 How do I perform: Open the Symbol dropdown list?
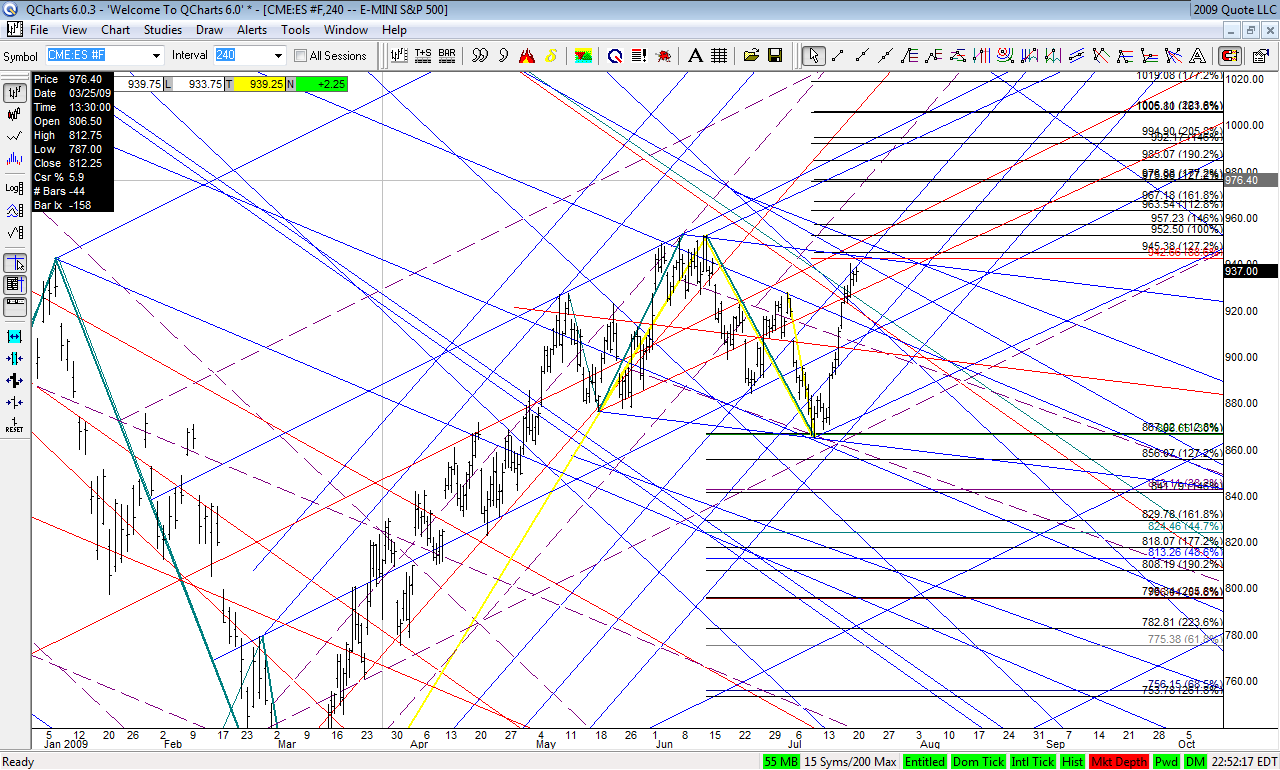pyautogui.click(x=156, y=56)
